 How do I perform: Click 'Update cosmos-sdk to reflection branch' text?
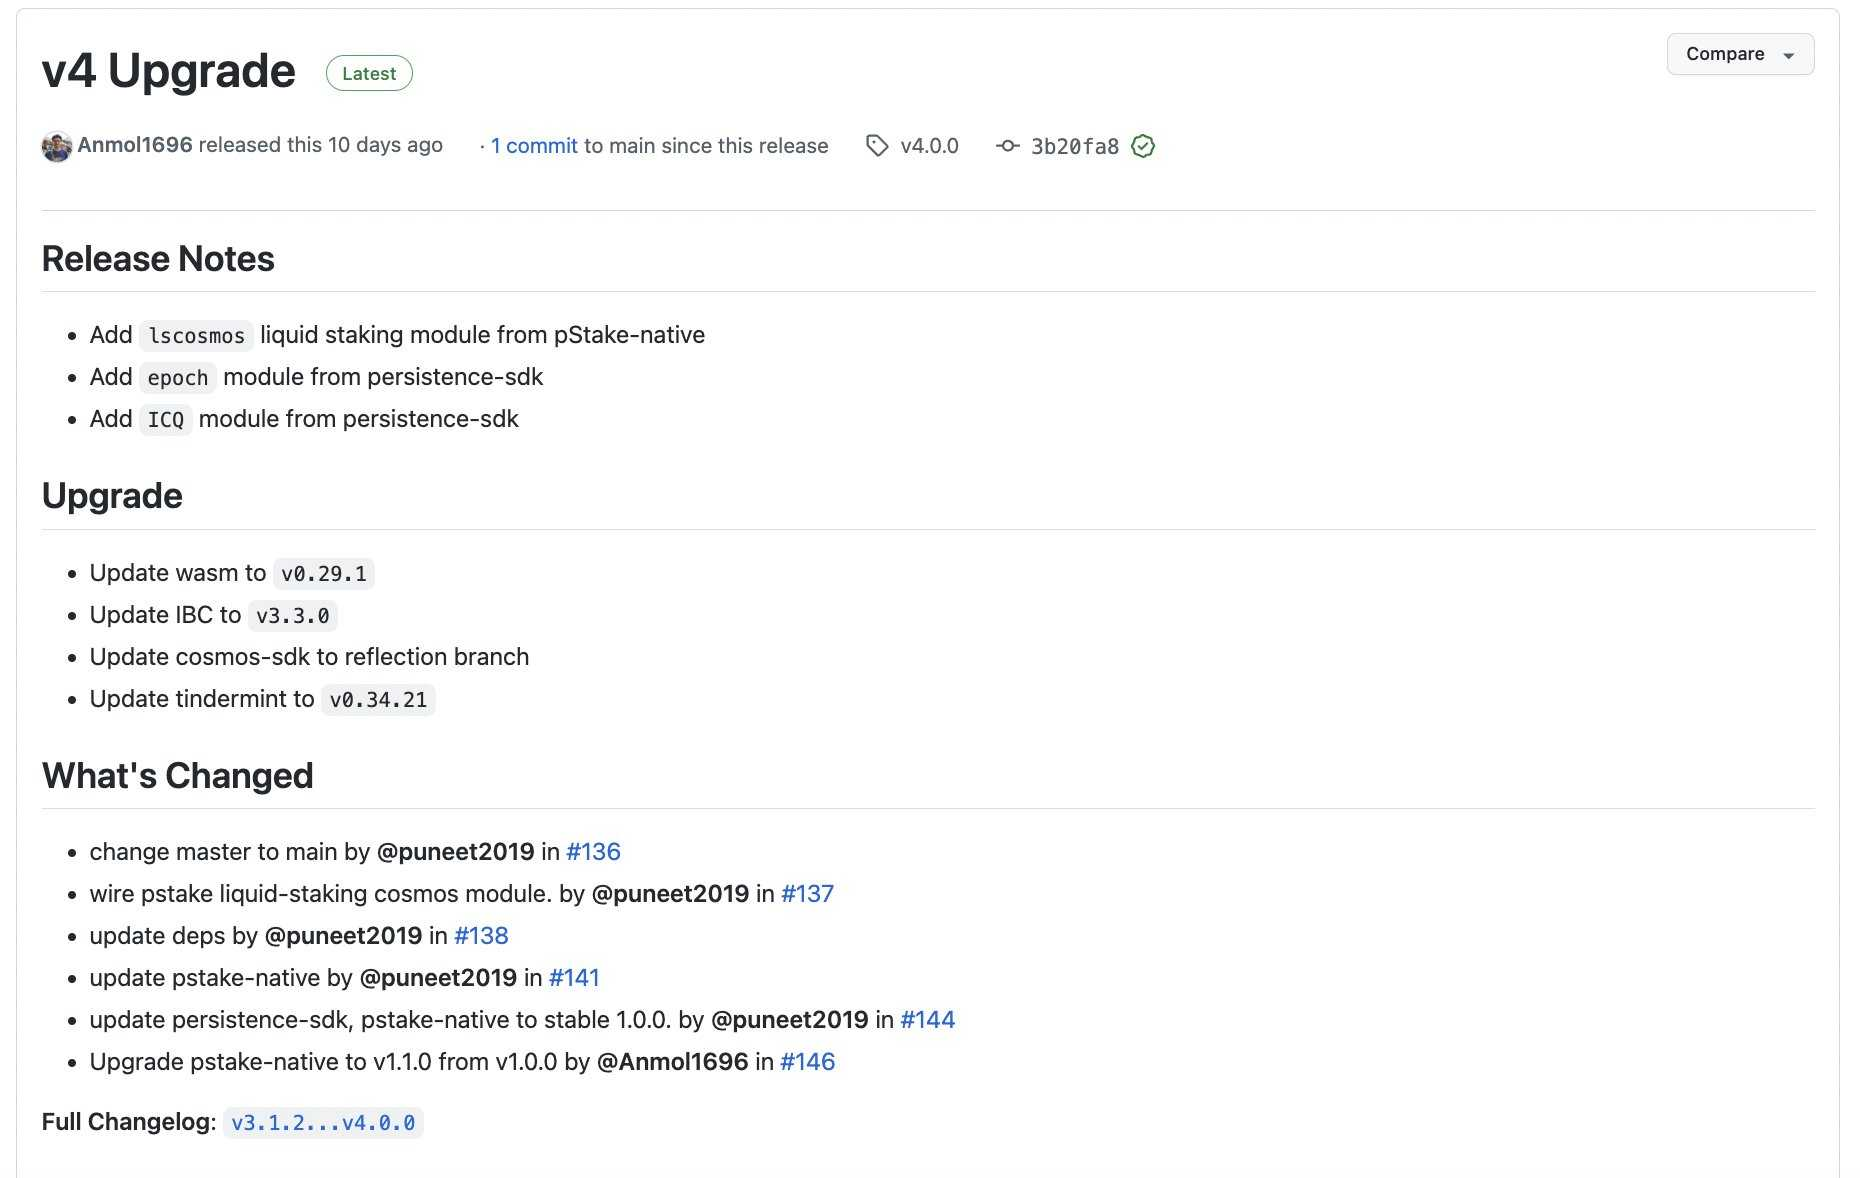pyautogui.click(x=309, y=657)
